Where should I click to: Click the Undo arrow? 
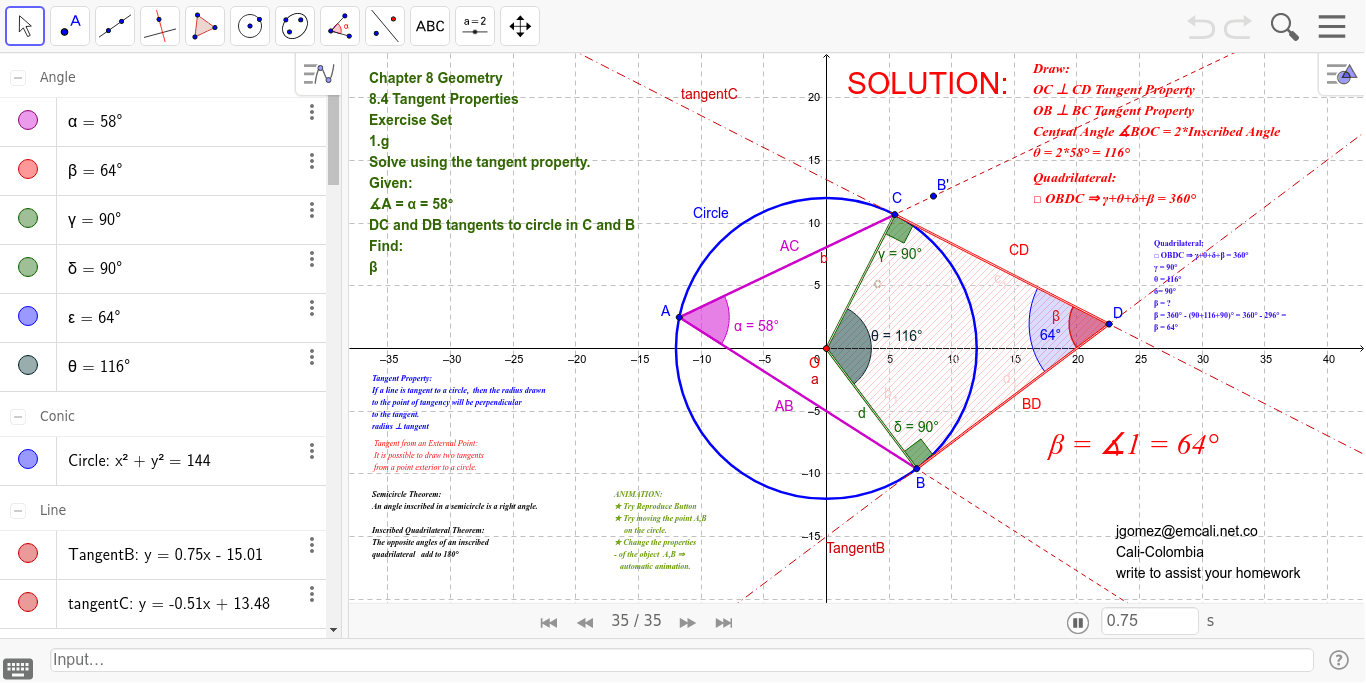tap(1202, 27)
